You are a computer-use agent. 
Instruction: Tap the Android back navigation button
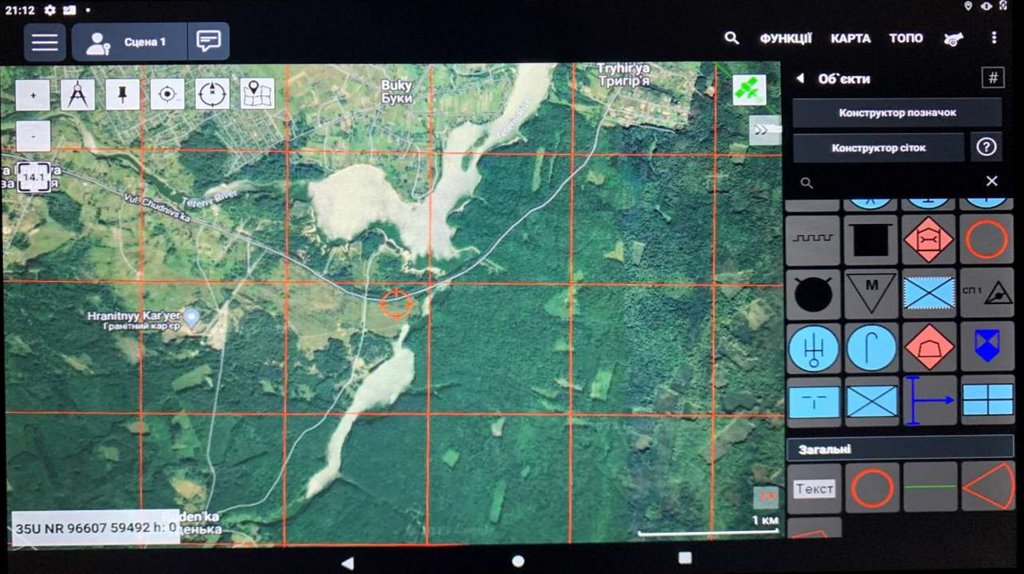coord(347,562)
